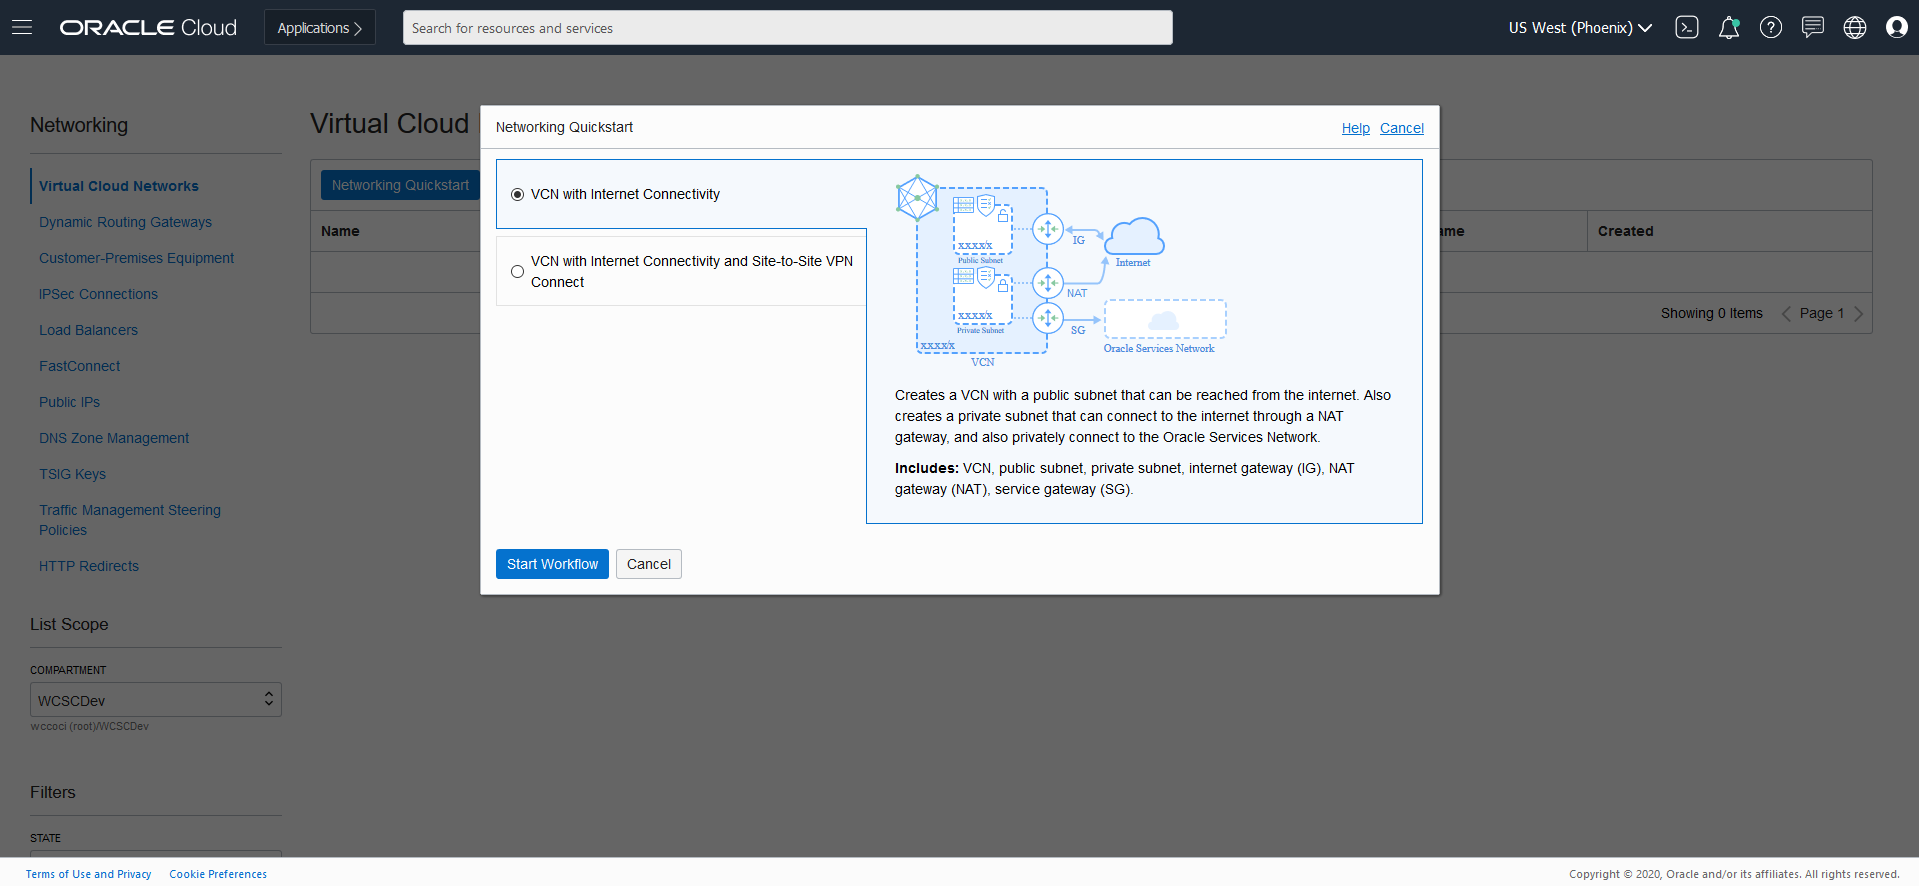Open the hamburger navigation menu

tap(22, 27)
